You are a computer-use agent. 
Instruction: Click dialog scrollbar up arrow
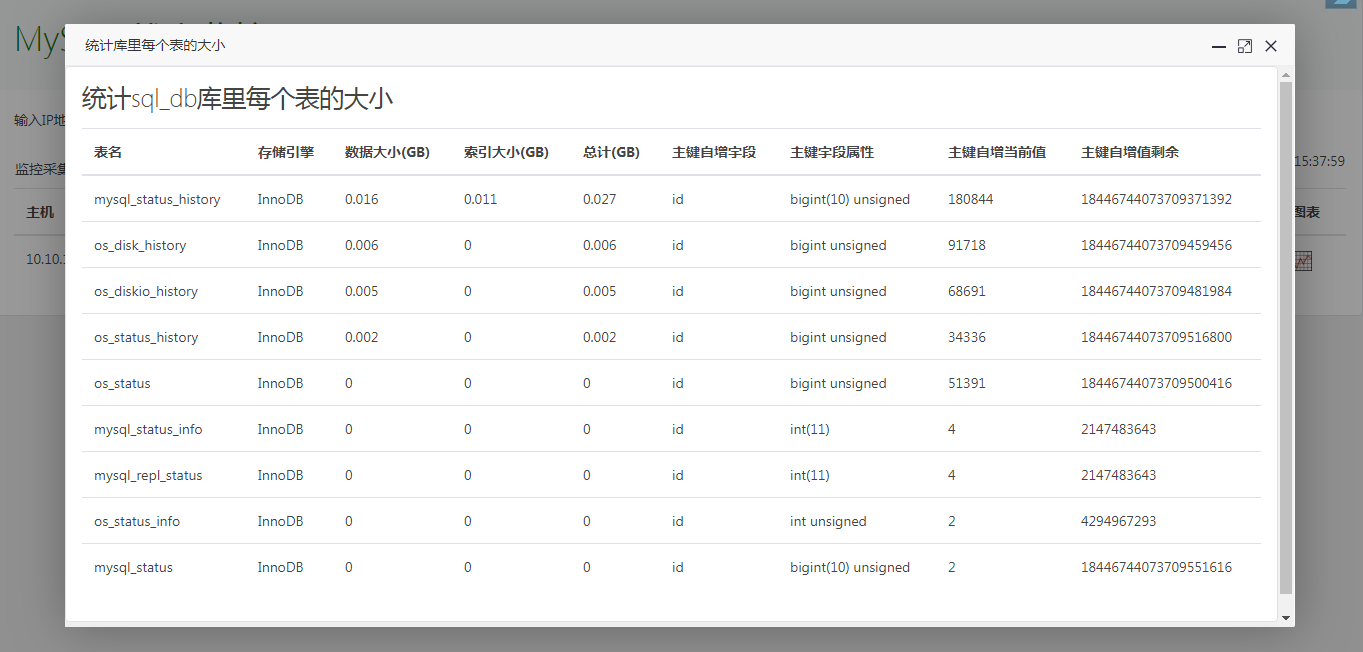coord(1286,75)
